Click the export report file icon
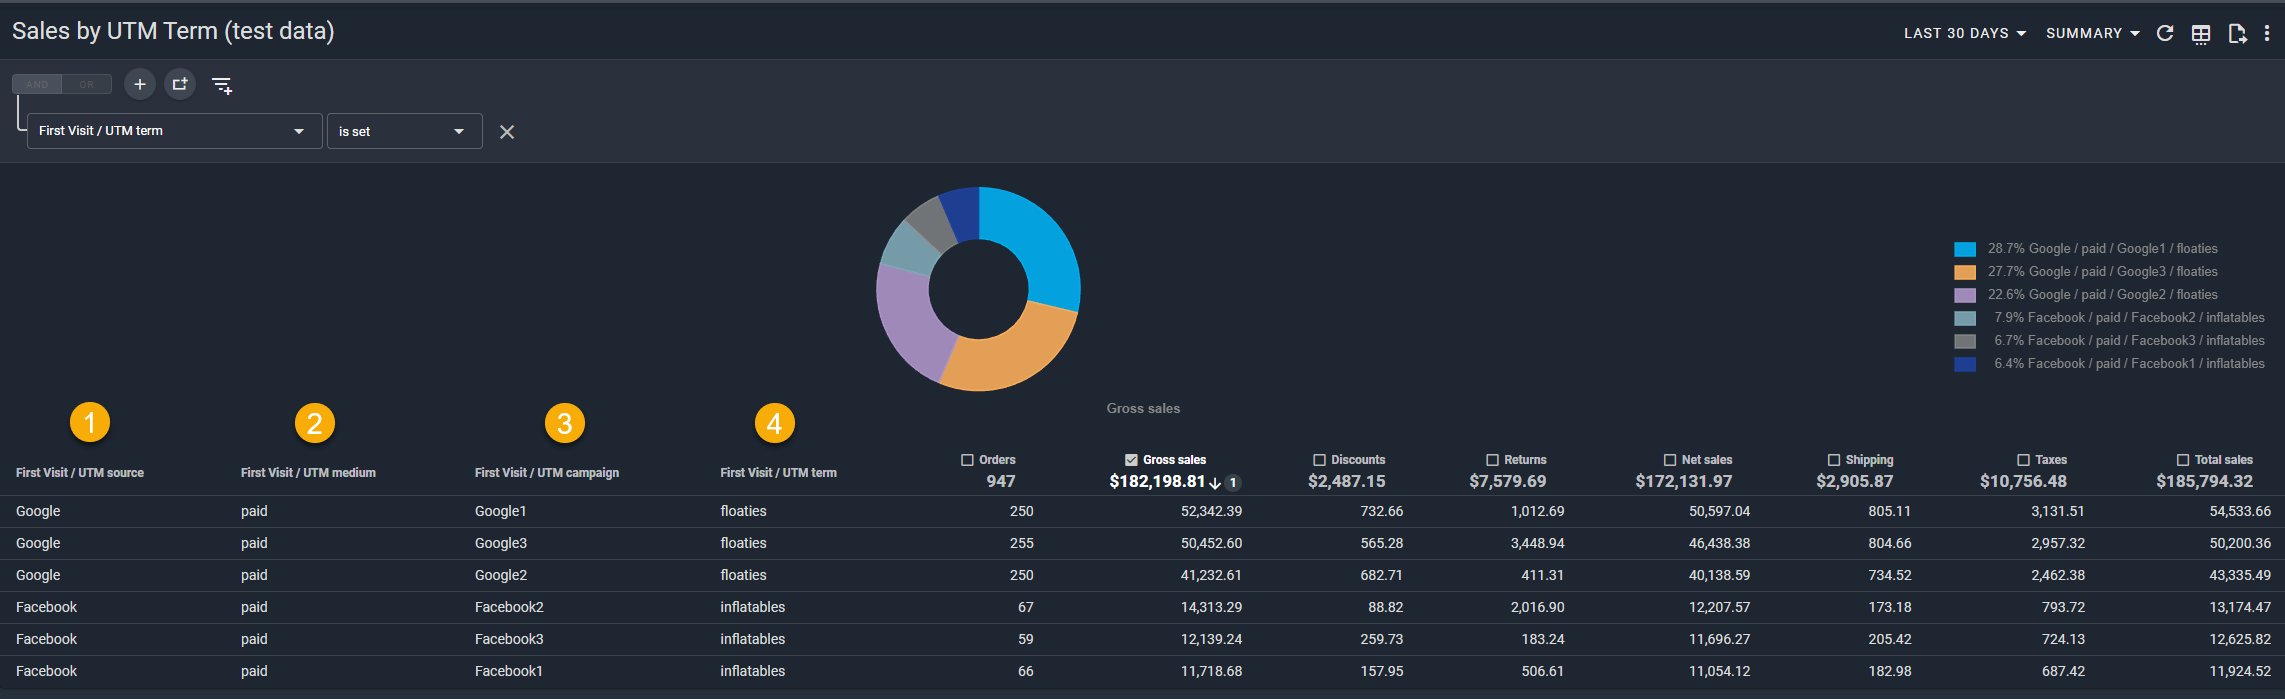This screenshot has height=699, width=2285. [2237, 34]
